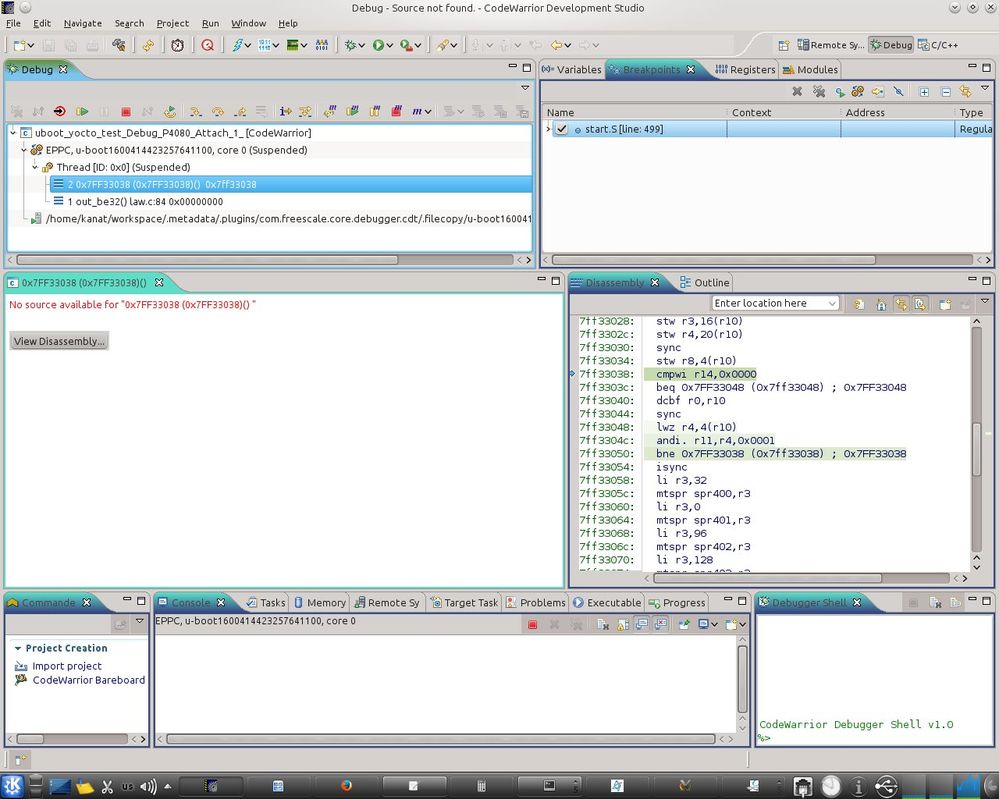This screenshot has width=999, height=799.
Task: Open the Navigate menu
Action: (x=83, y=23)
